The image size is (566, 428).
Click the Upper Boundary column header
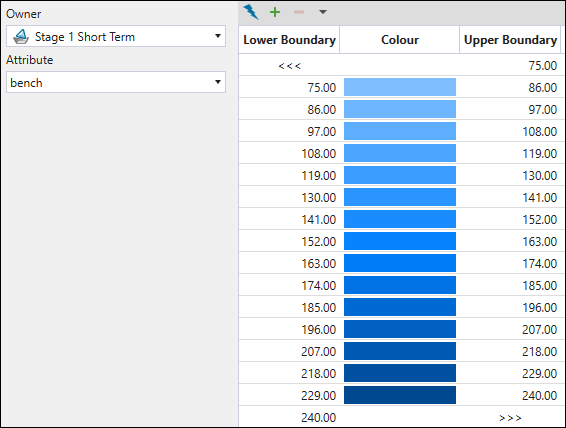pos(510,40)
